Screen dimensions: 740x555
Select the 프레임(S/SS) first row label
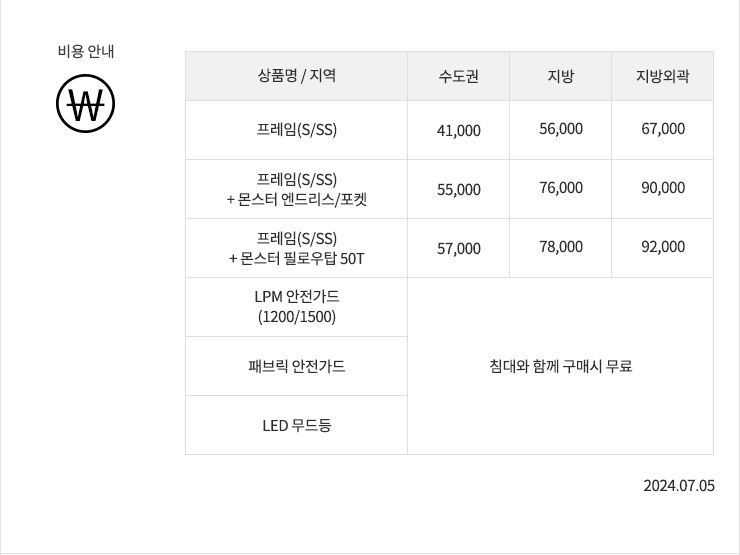[x=296, y=130]
